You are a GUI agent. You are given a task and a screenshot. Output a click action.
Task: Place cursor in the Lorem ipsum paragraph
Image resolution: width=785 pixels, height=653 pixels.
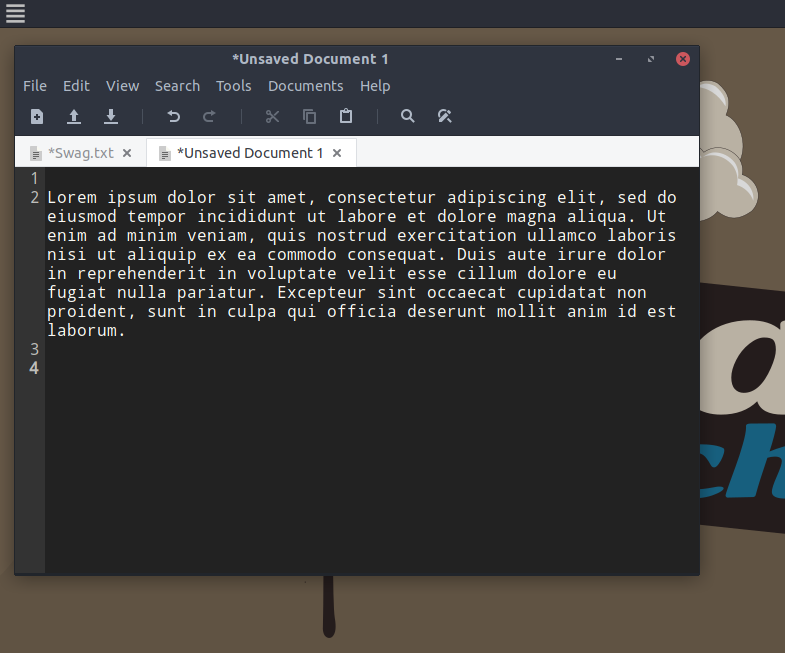click(x=360, y=255)
